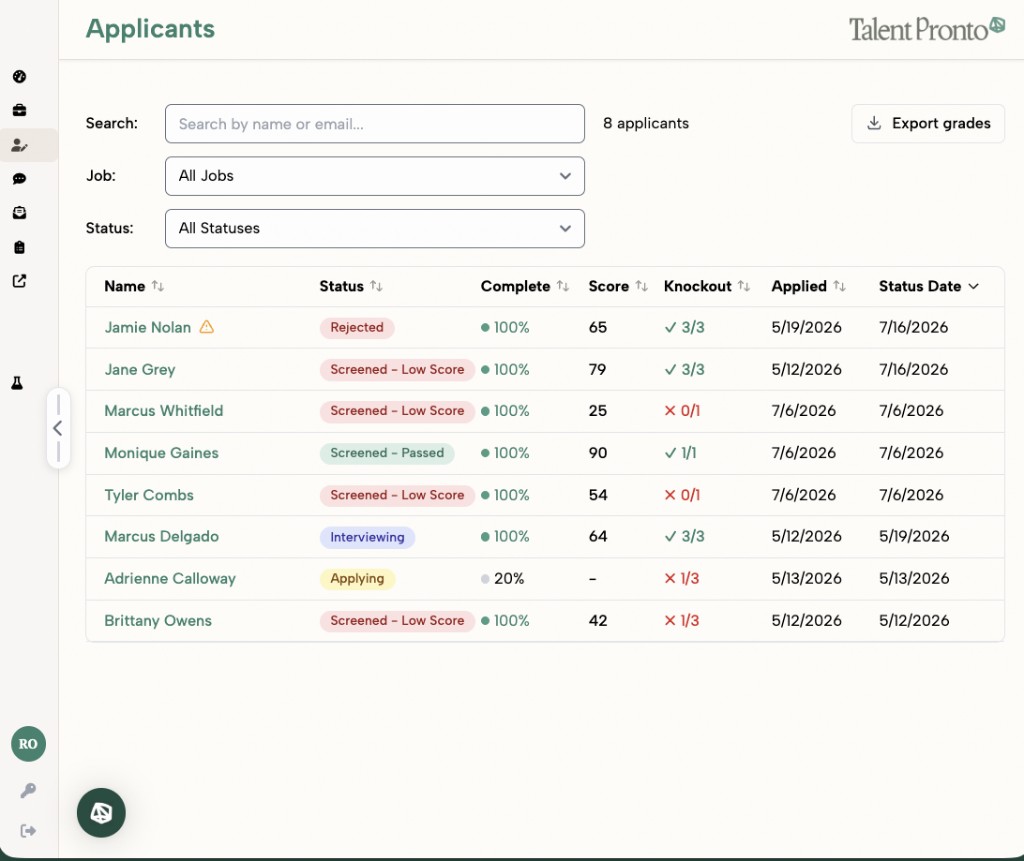Click the external link icon in sidebar
This screenshot has width=1024, height=861.
click(x=20, y=281)
